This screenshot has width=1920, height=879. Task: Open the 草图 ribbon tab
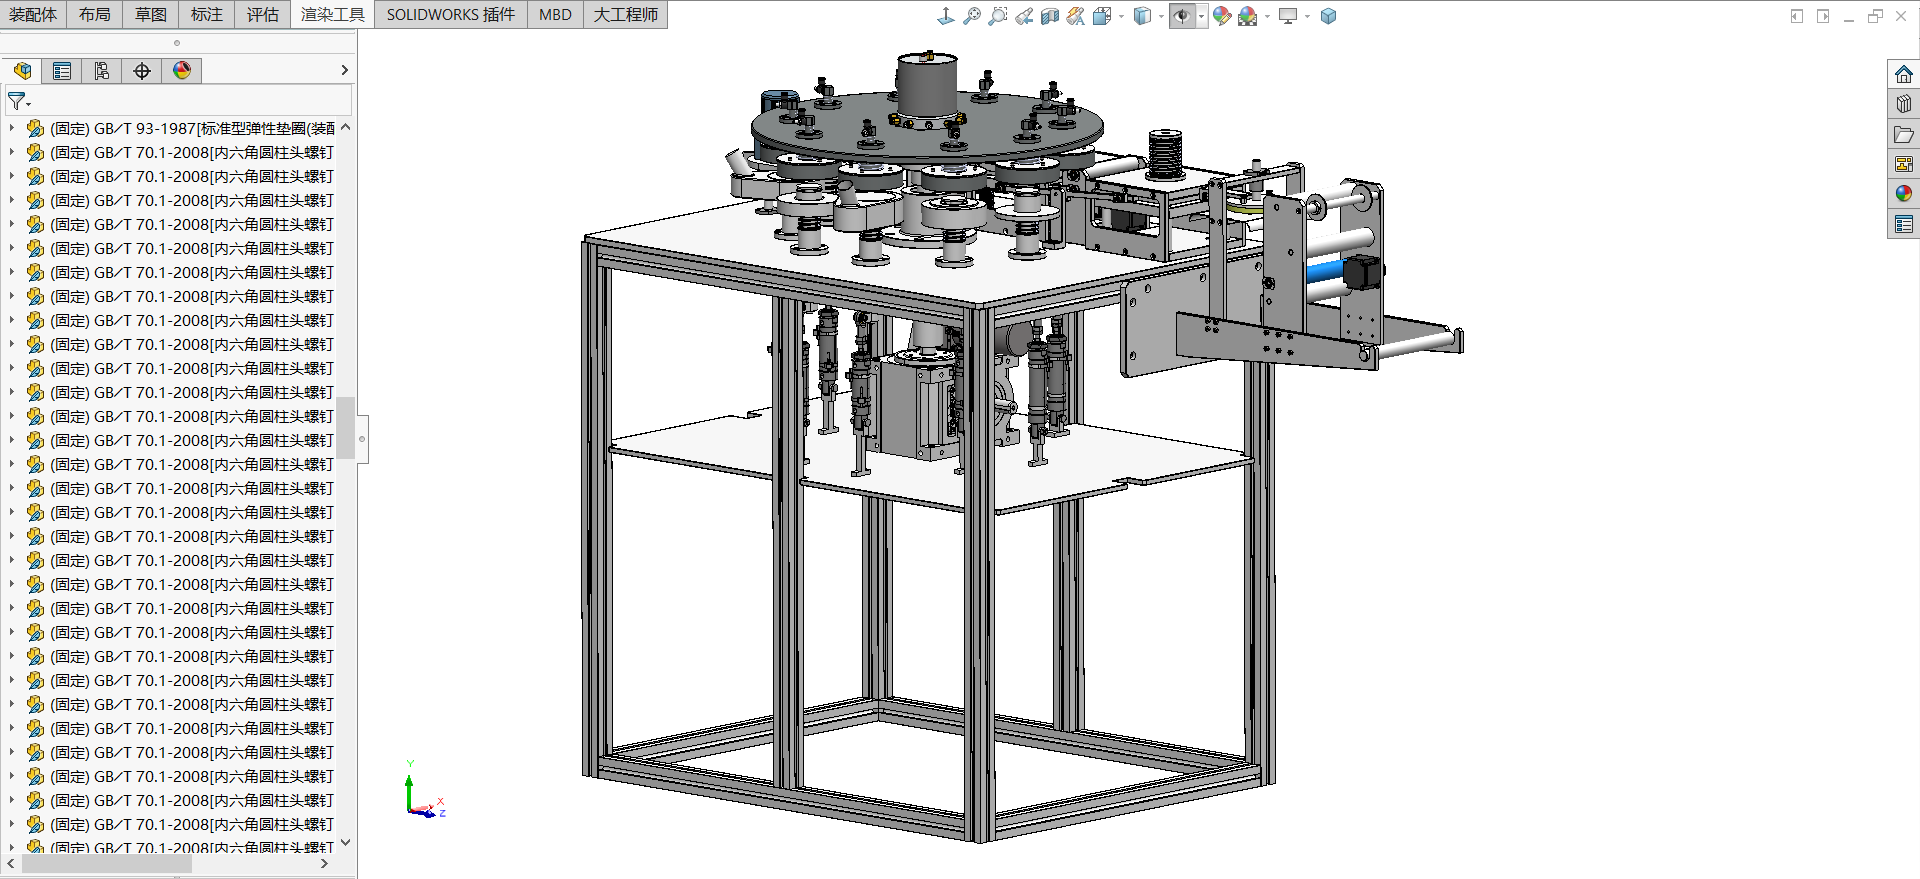151,14
